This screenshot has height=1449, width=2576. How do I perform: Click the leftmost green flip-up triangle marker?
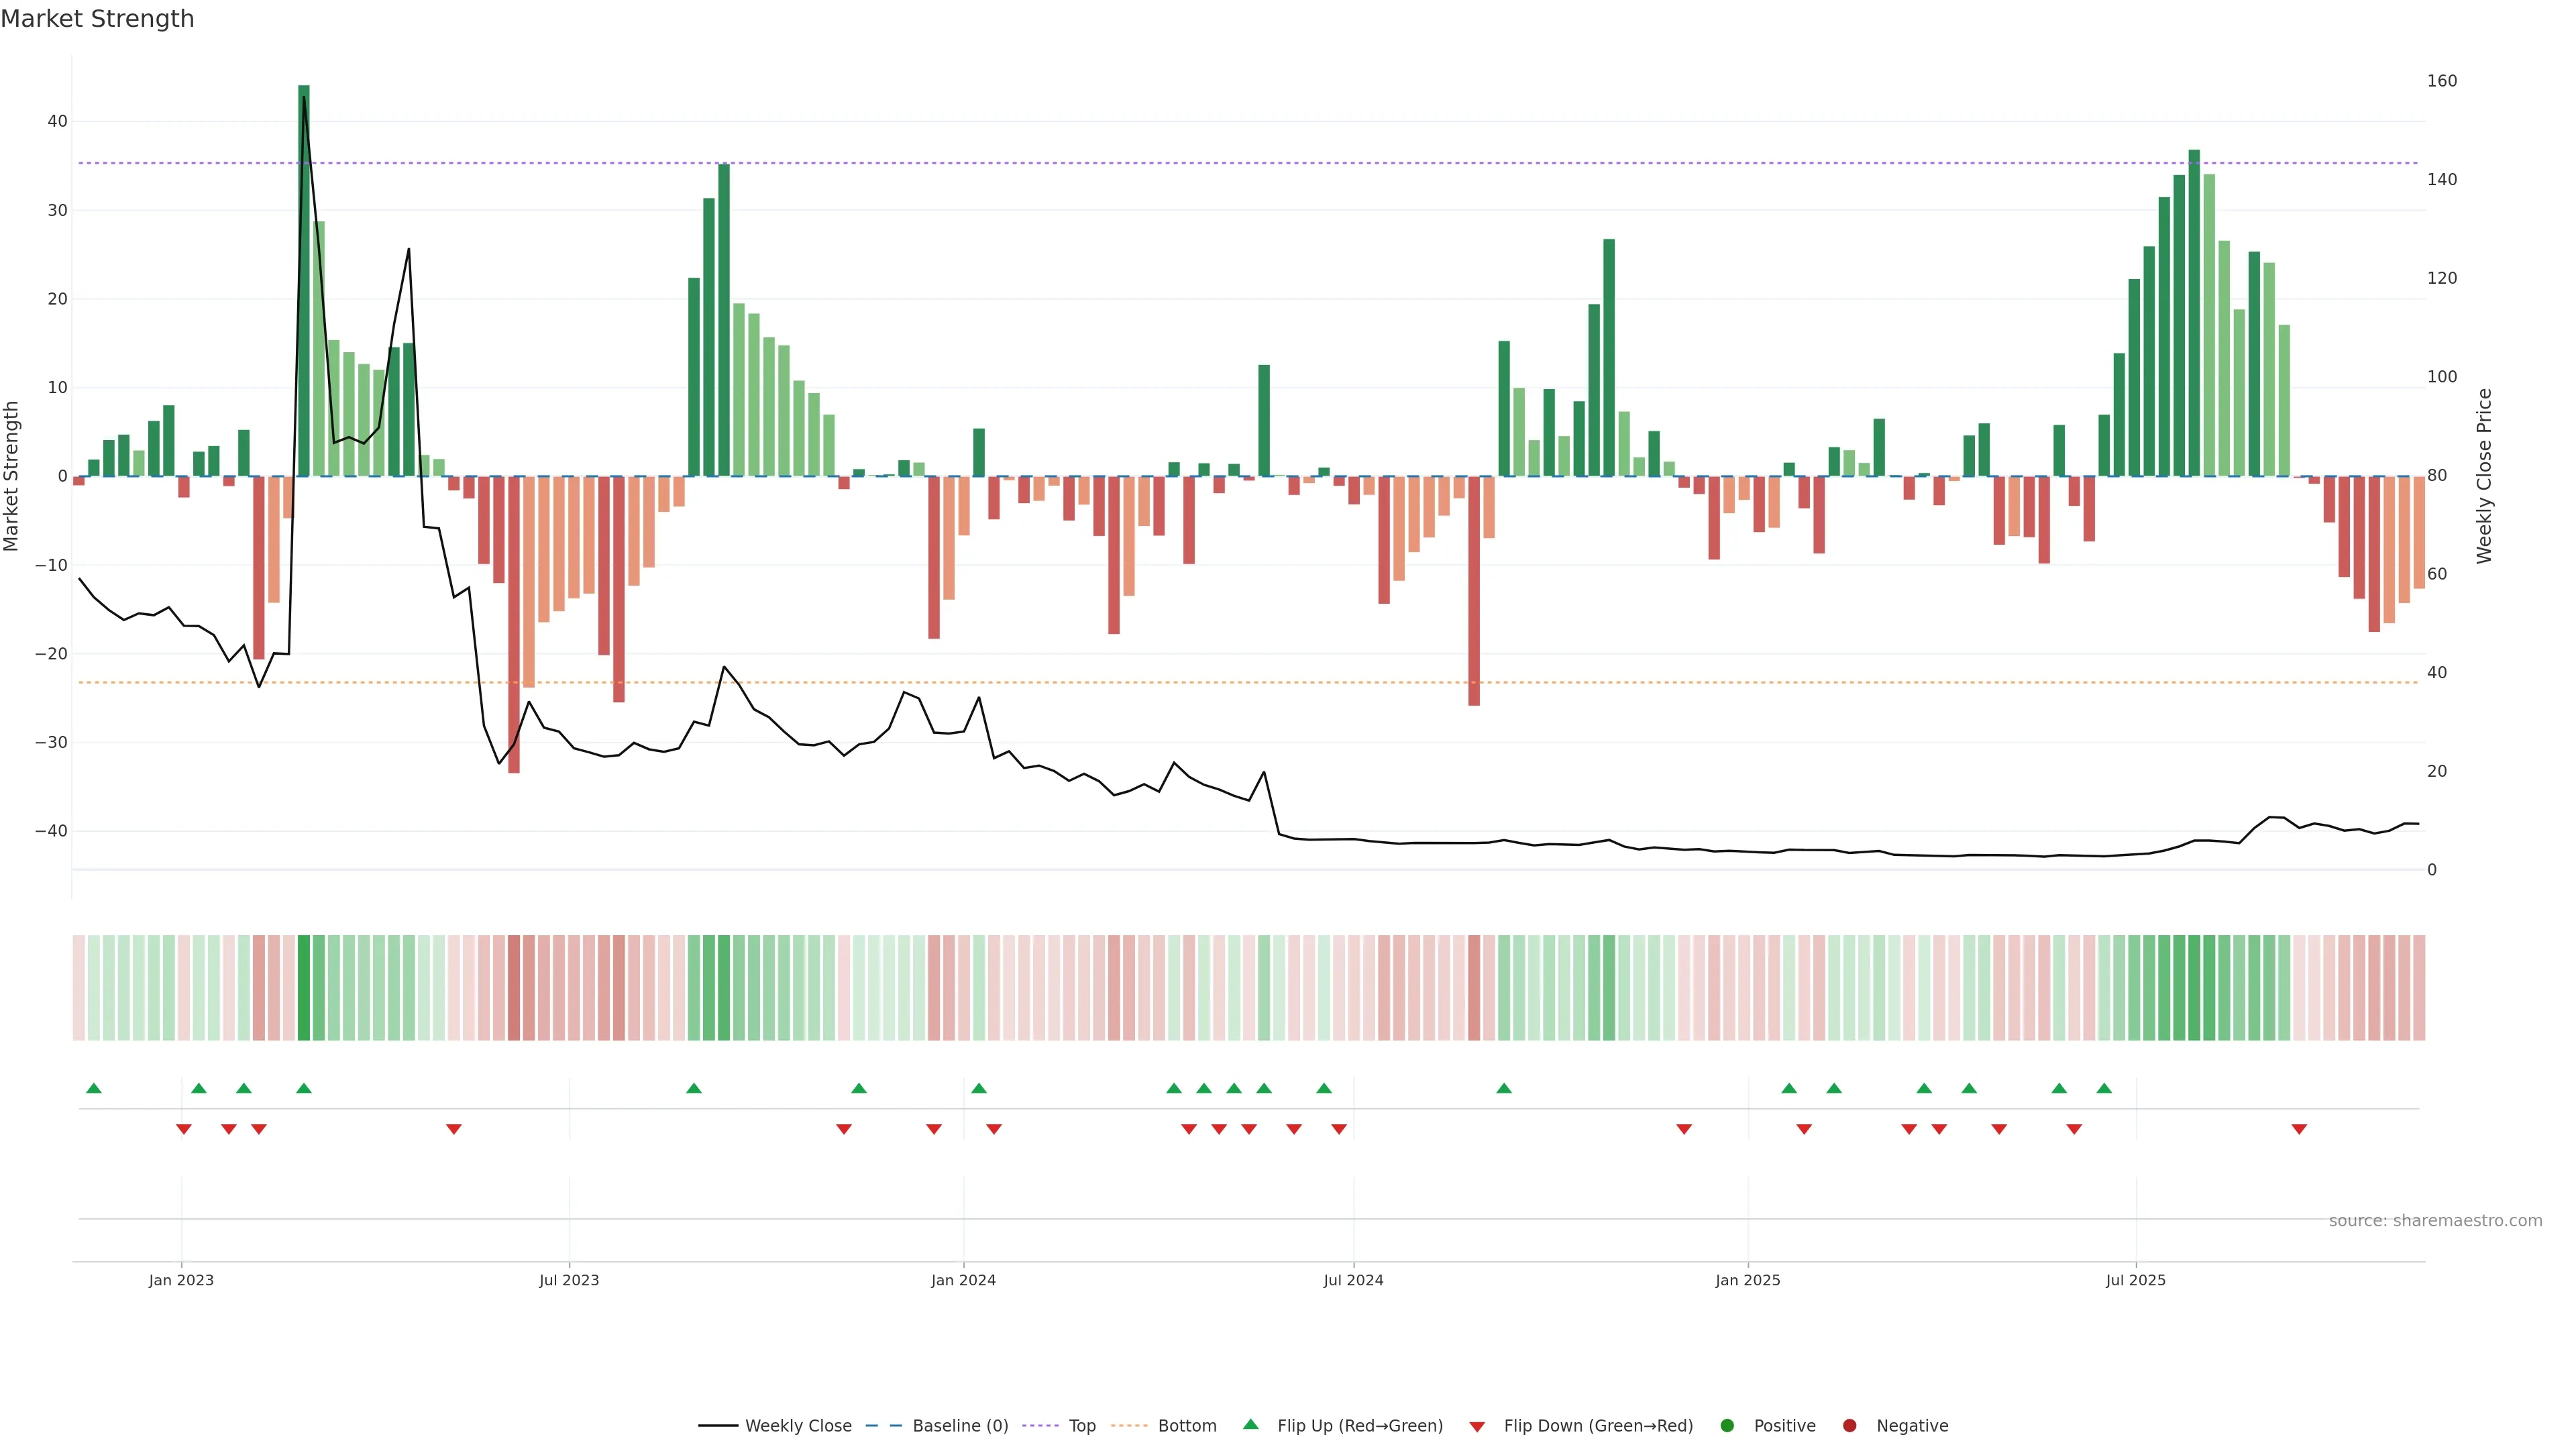pos(94,1088)
